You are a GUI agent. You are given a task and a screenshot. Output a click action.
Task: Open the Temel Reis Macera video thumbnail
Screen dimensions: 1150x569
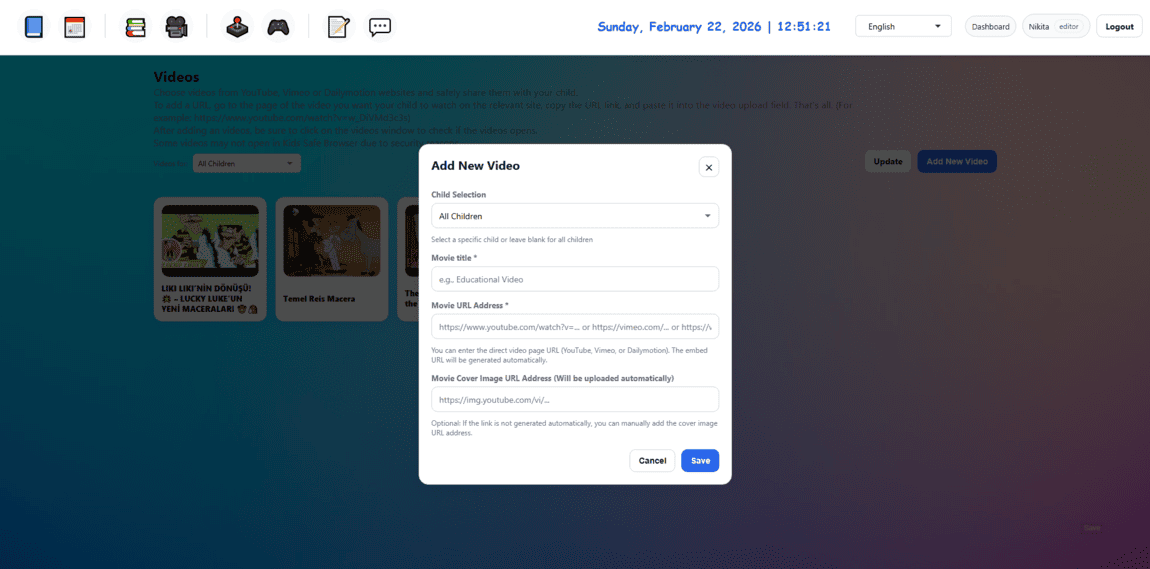331,241
